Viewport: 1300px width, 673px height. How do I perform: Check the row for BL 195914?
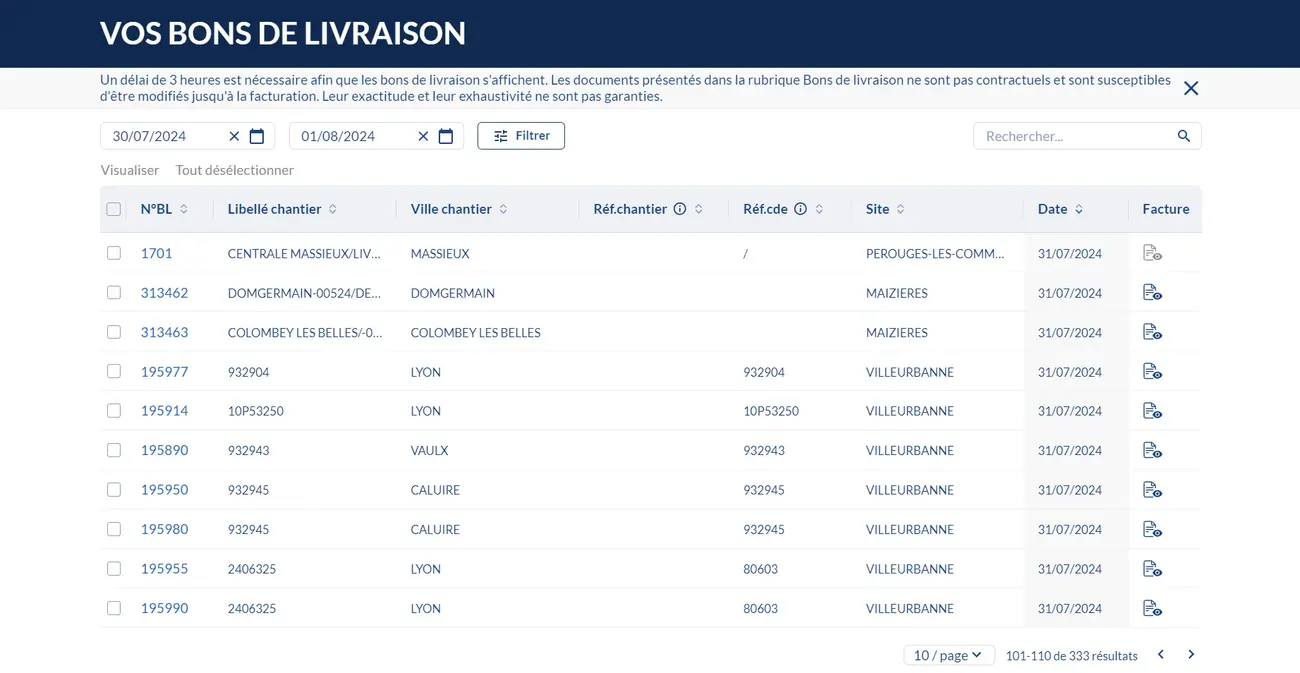(x=114, y=411)
